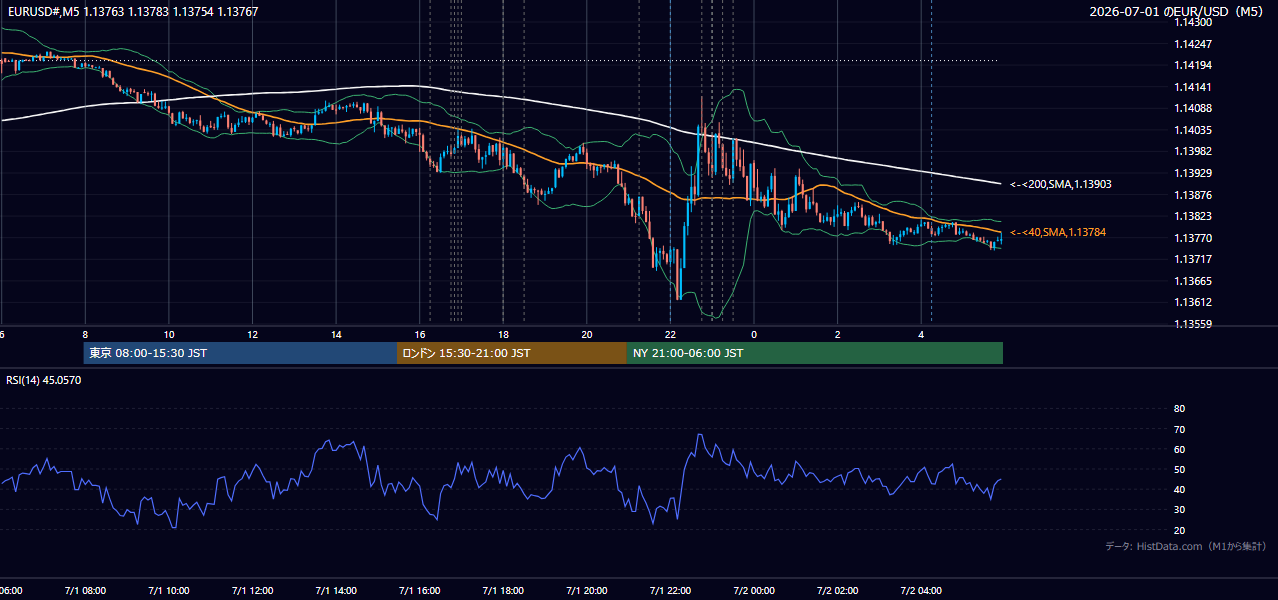Click price axis value 1.13717
The image size is (1278, 600).
point(1194,259)
